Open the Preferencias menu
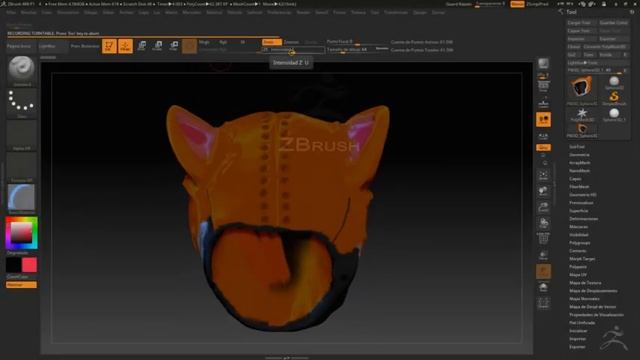Screen dimensions: 640x360 tap(279, 13)
